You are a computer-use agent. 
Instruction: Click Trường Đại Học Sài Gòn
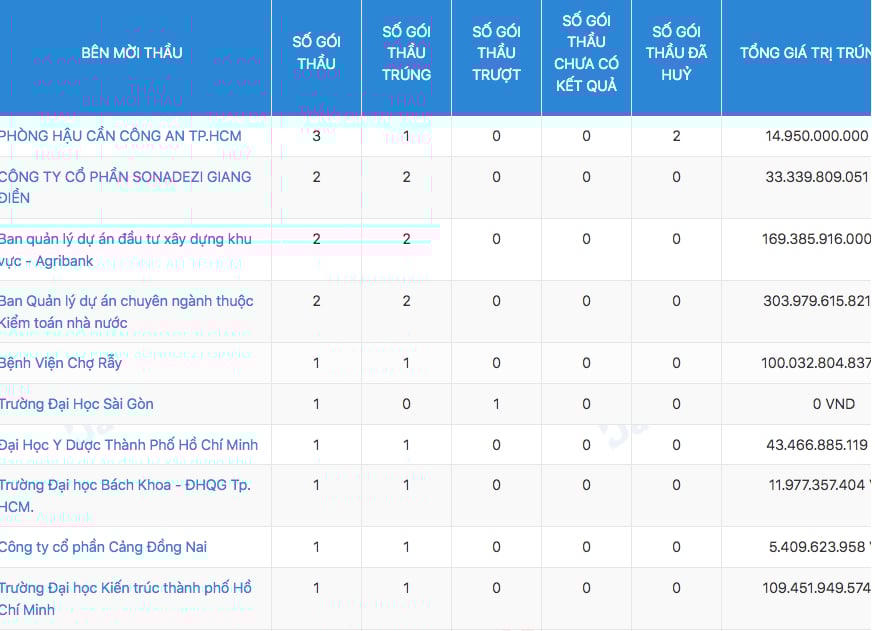click(77, 404)
